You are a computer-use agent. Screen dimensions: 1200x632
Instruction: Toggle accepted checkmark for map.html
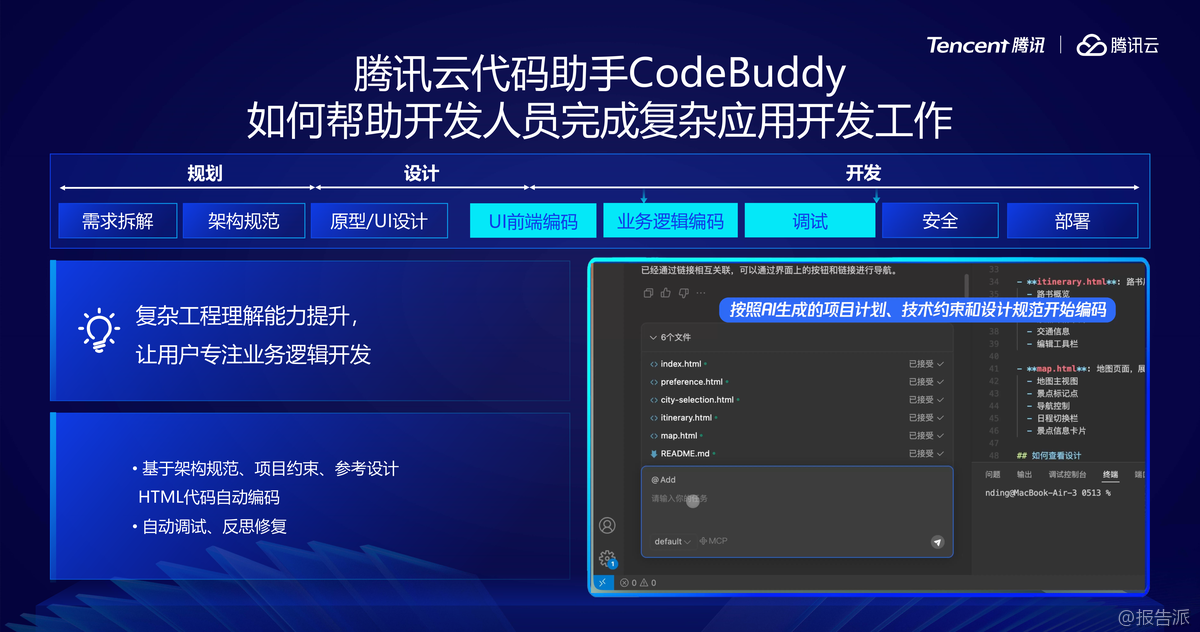point(940,436)
